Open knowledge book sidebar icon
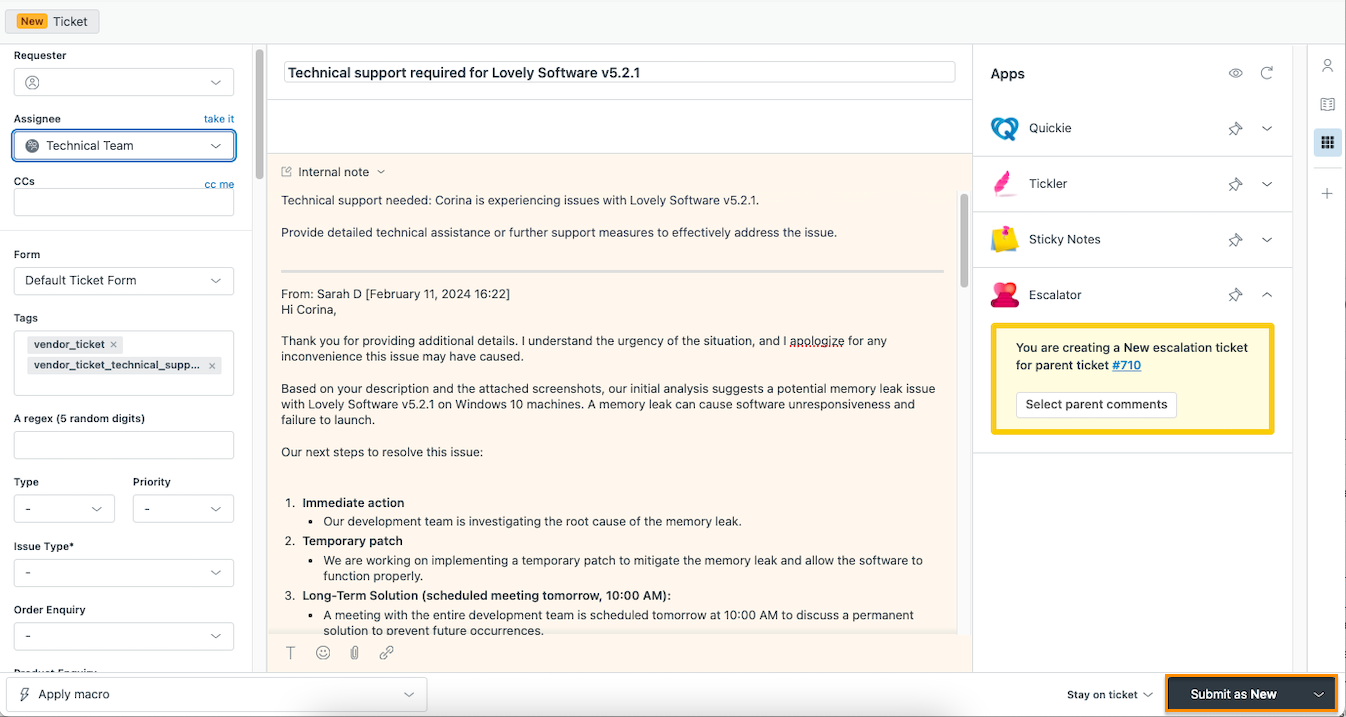 point(1328,104)
